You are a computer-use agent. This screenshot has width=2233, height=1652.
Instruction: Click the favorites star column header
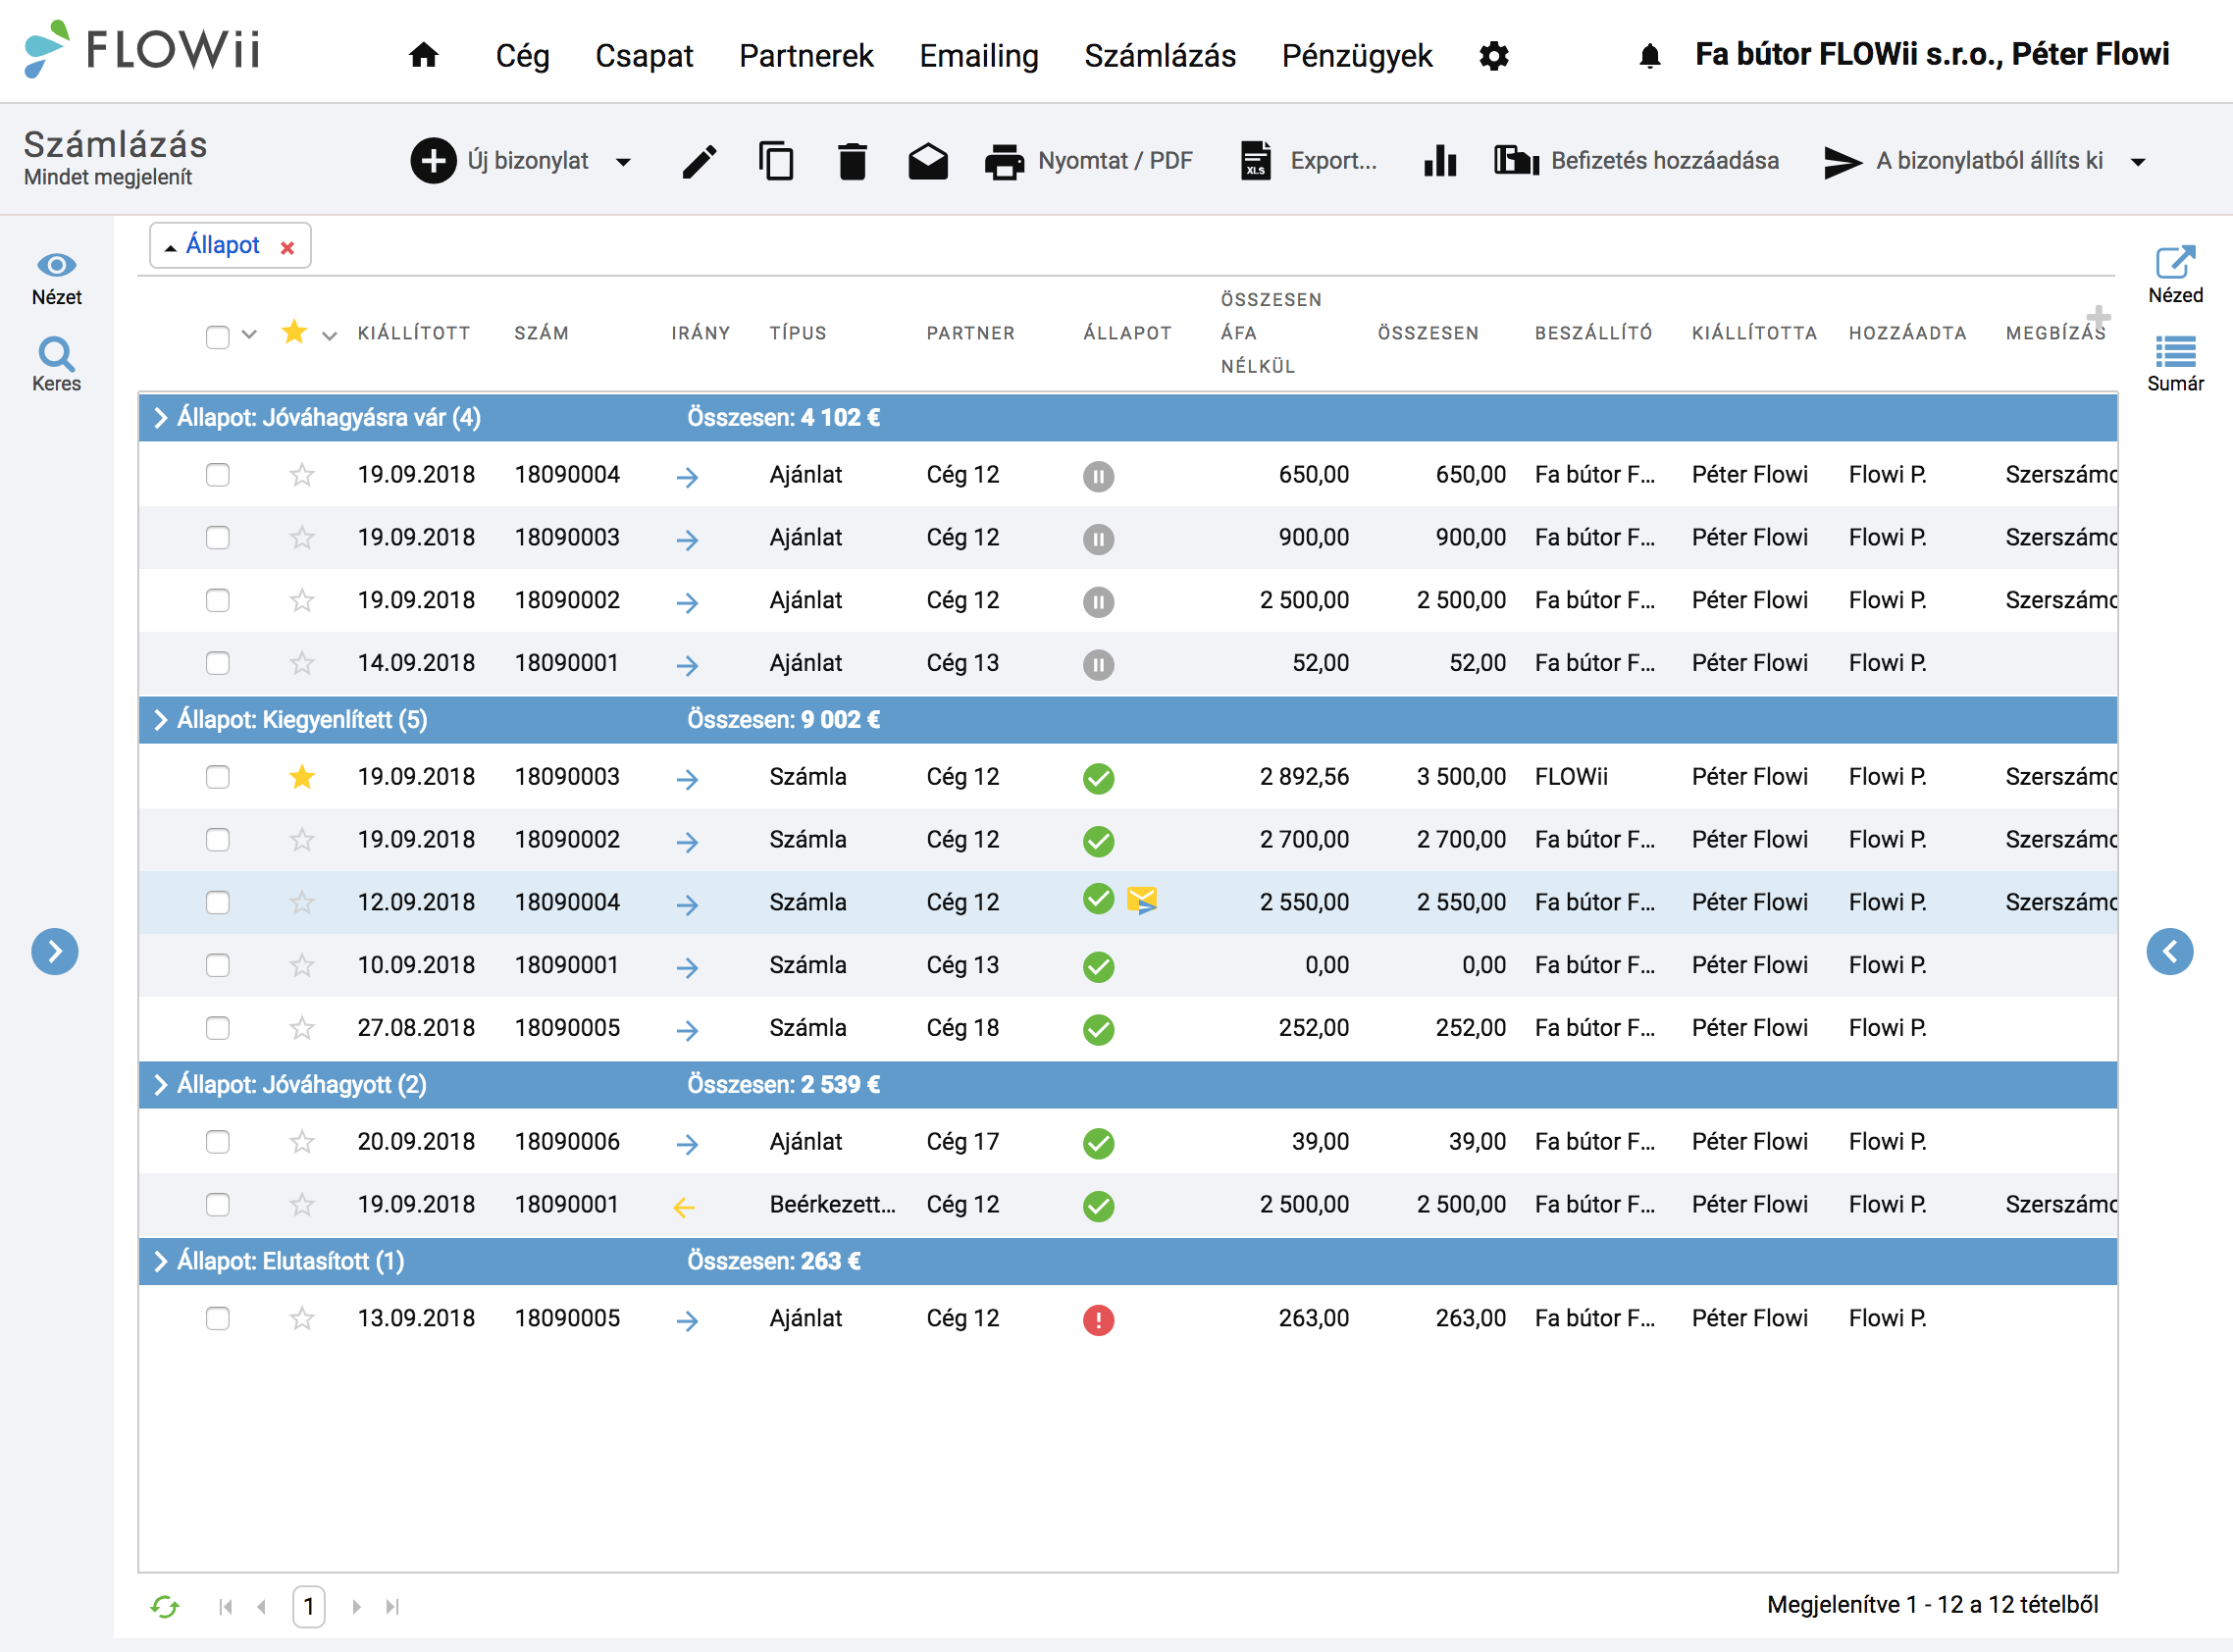294,332
